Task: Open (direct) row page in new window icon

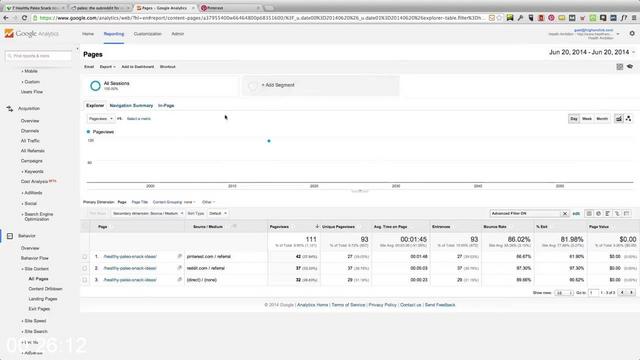Action: 180,280
